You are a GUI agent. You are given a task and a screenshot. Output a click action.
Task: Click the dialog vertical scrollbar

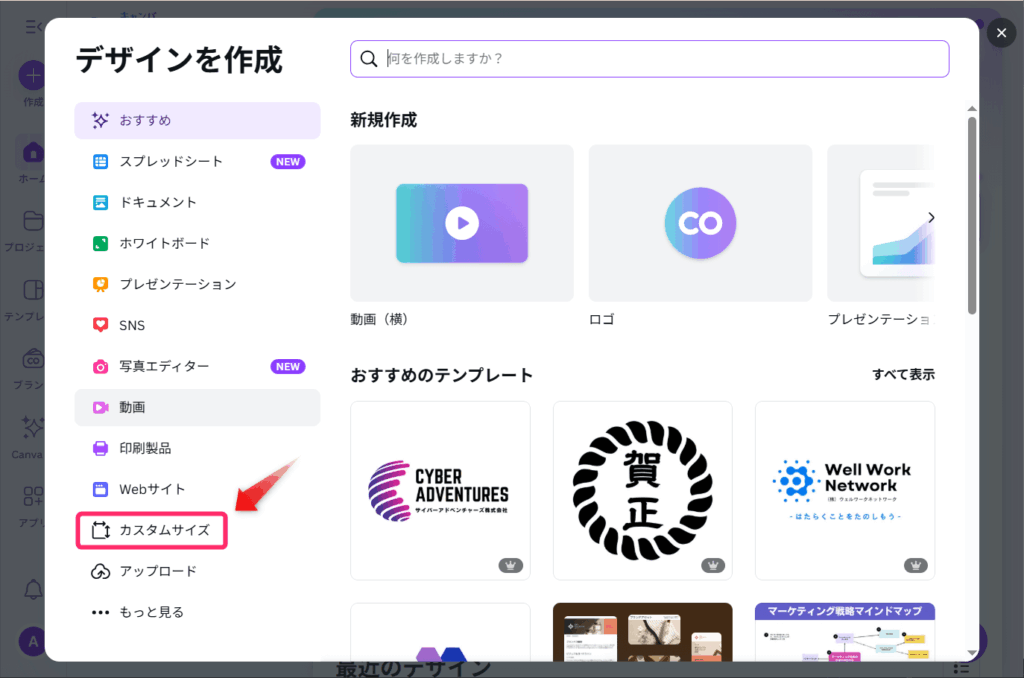coord(972,216)
